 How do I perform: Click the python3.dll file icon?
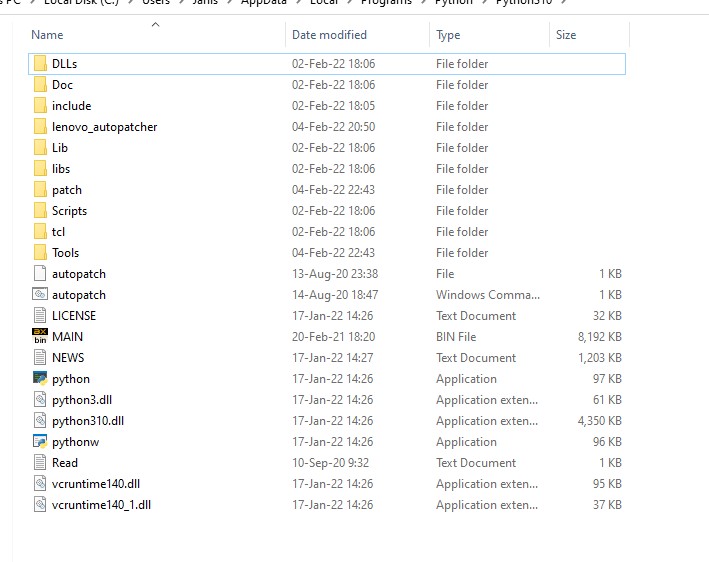tap(40, 400)
